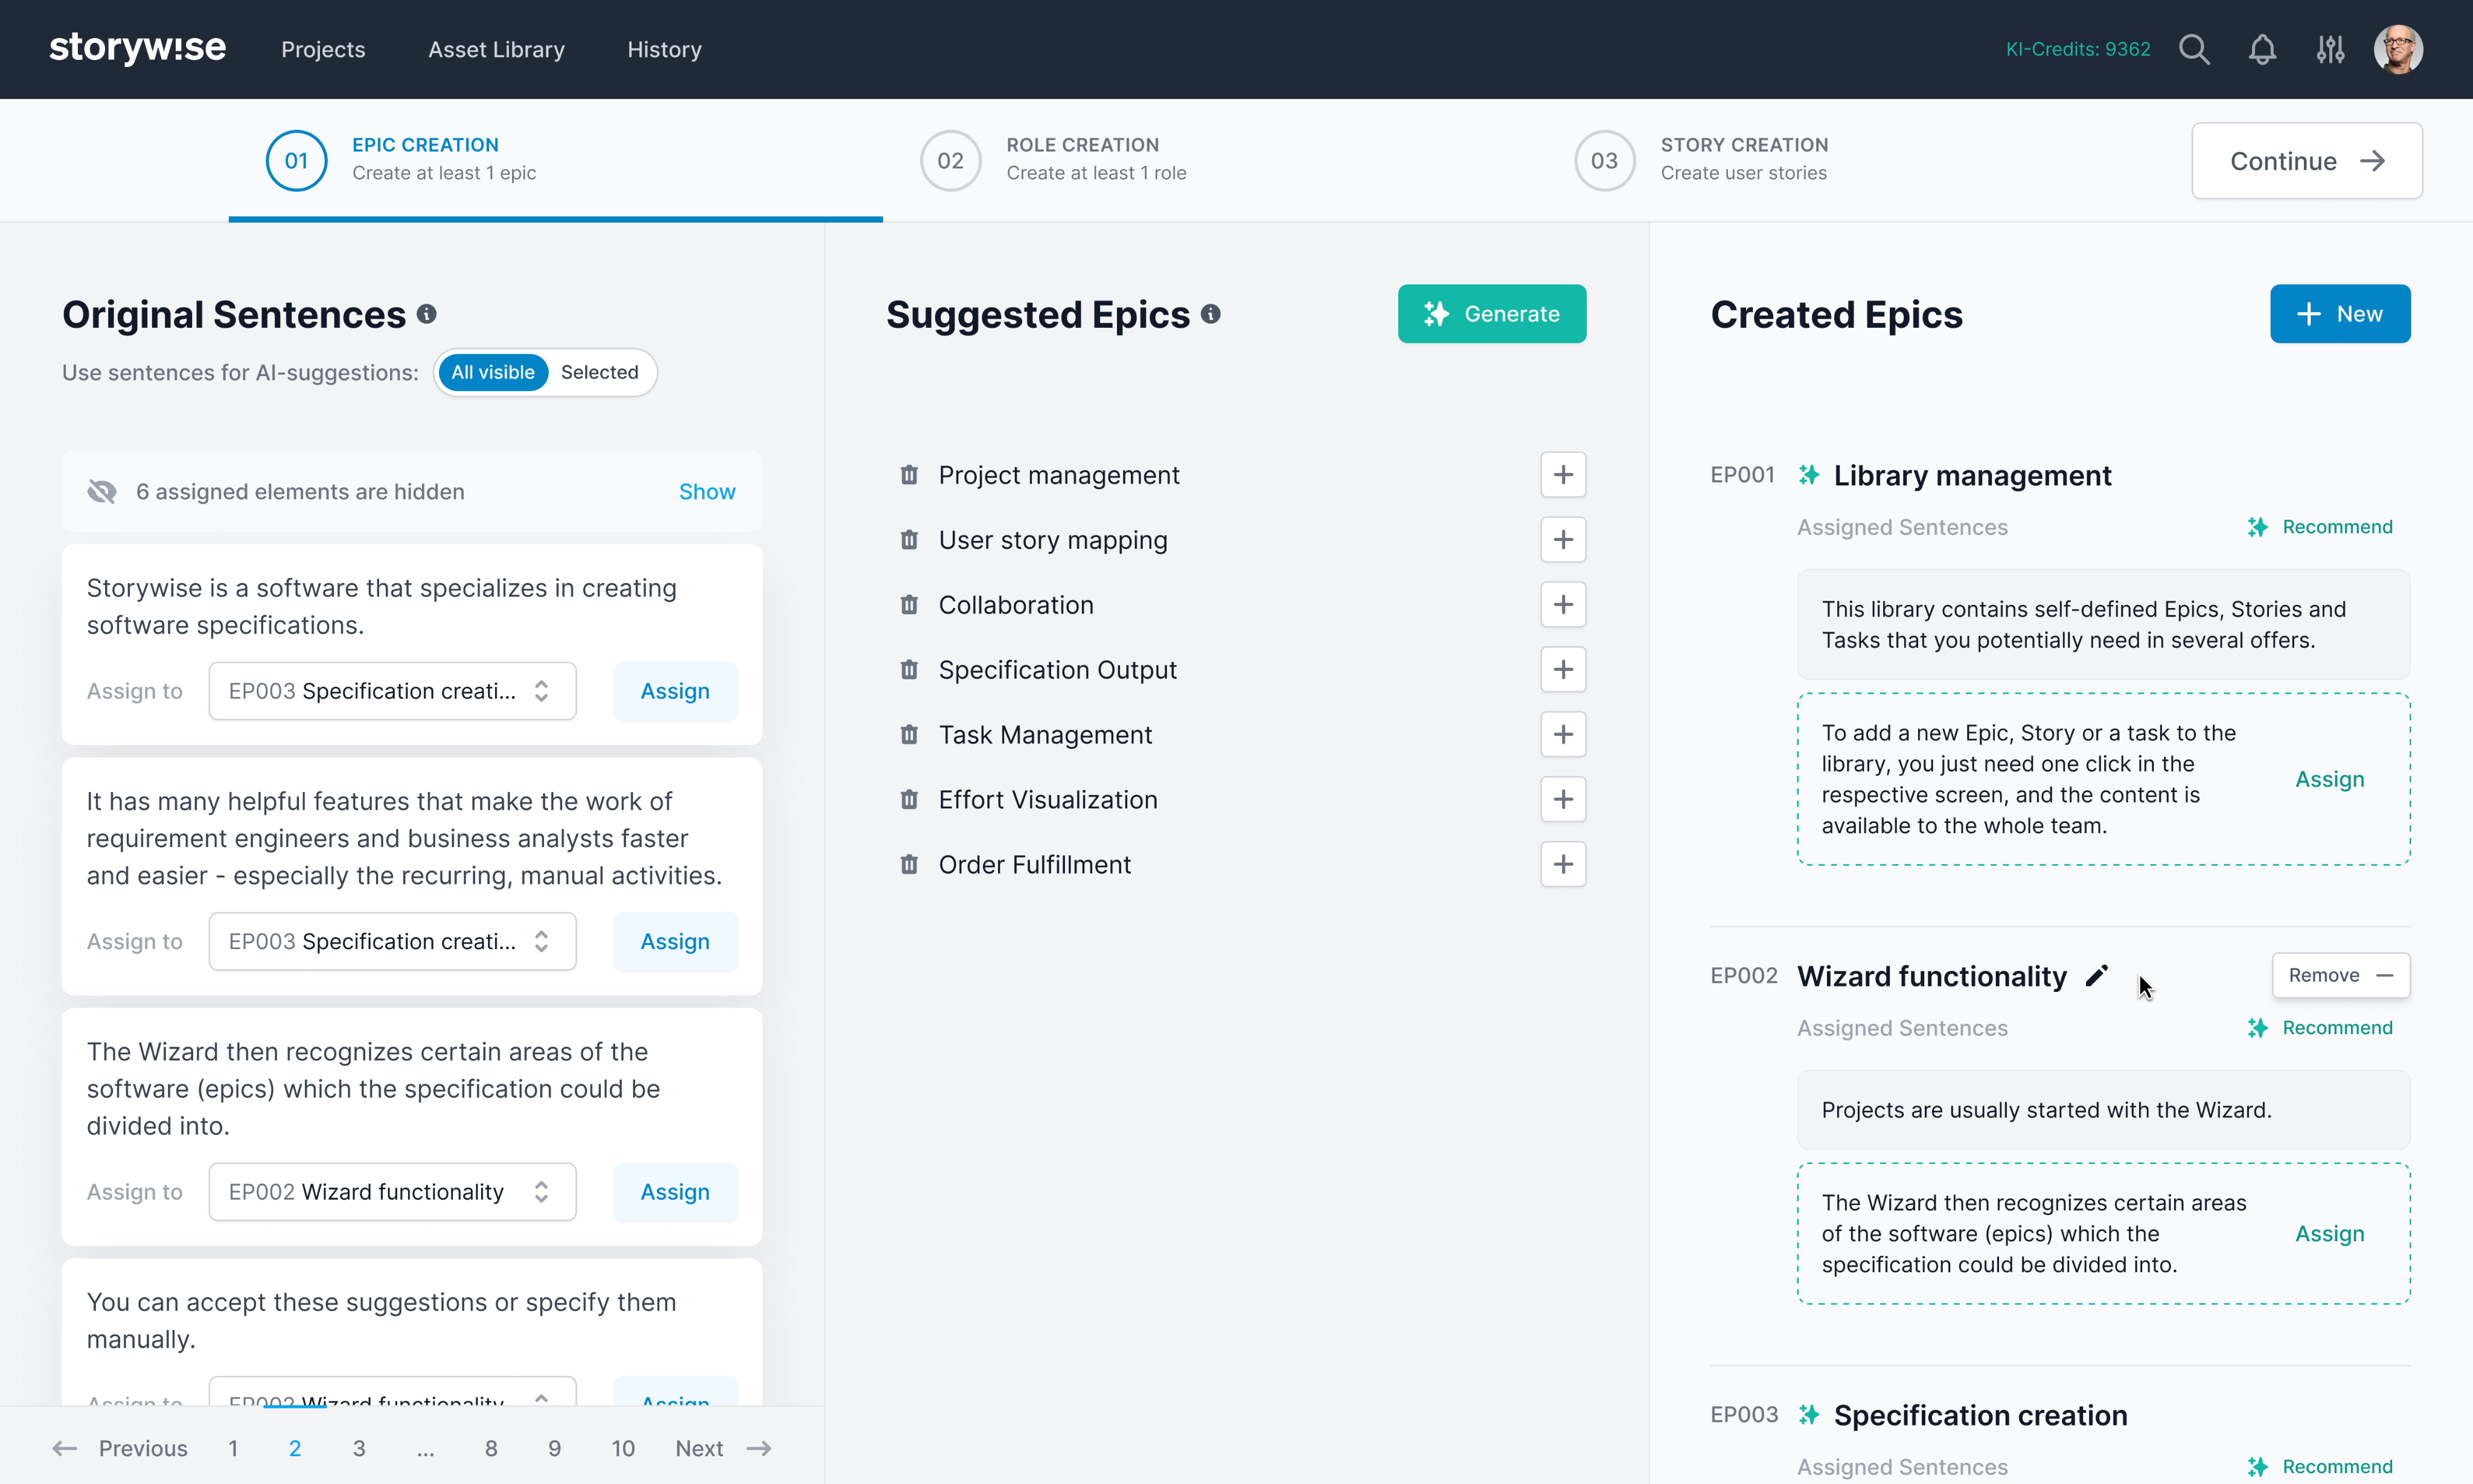
Task: Expand epic selector for helpful features sentence
Action: (x=392, y=941)
